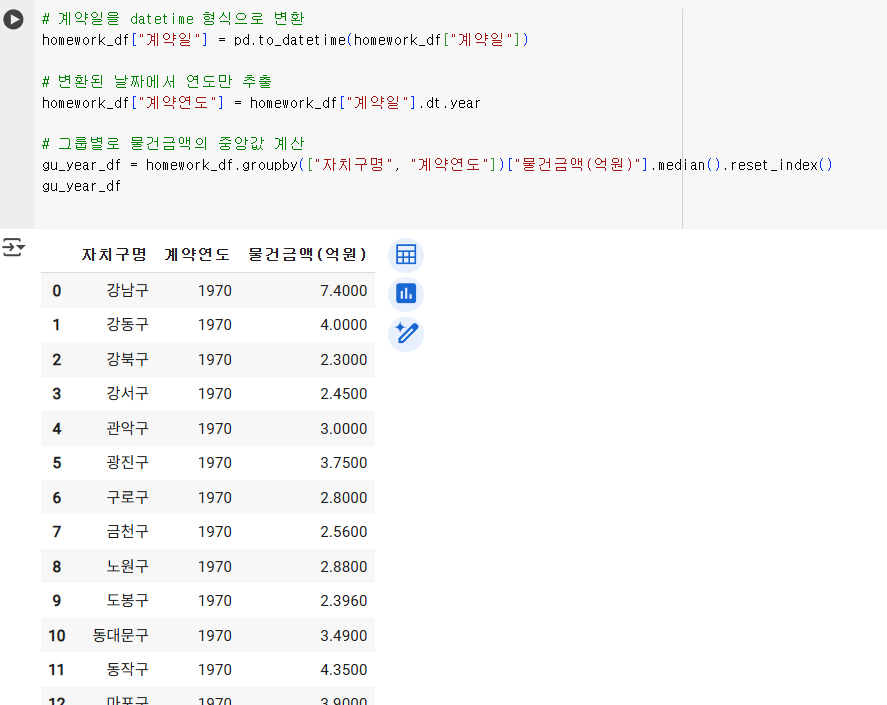
Task: Click the value 2.3960
Action: click(343, 601)
